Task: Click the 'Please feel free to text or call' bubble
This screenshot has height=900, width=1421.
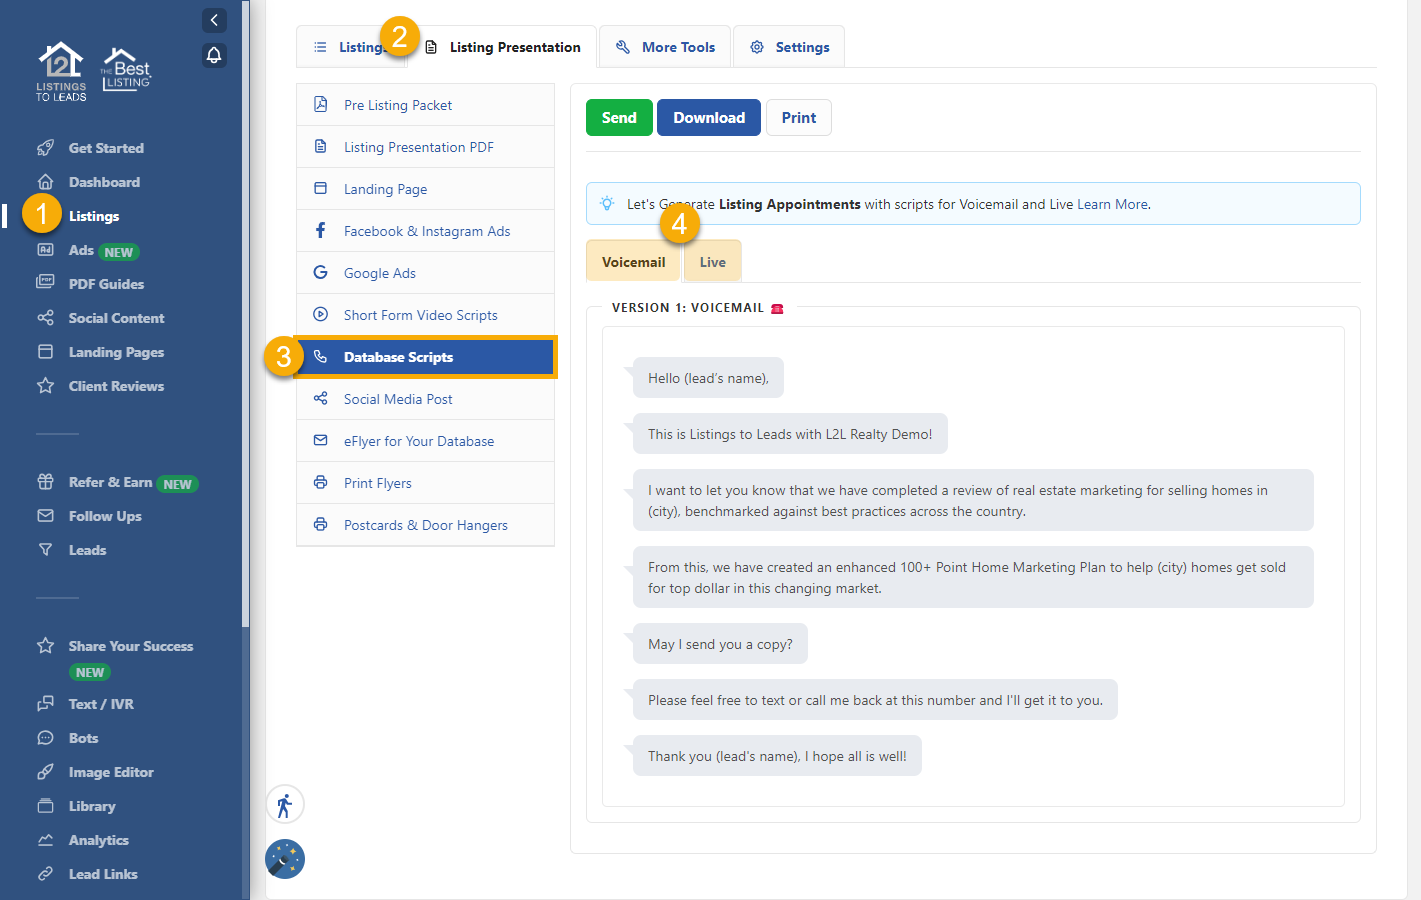Action: (875, 700)
